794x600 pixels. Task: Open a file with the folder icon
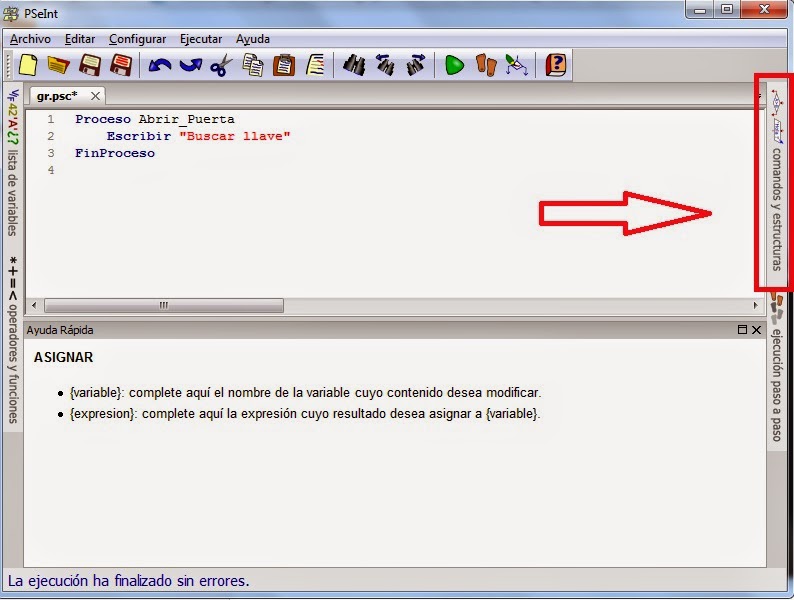pyautogui.click(x=58, y=65)
